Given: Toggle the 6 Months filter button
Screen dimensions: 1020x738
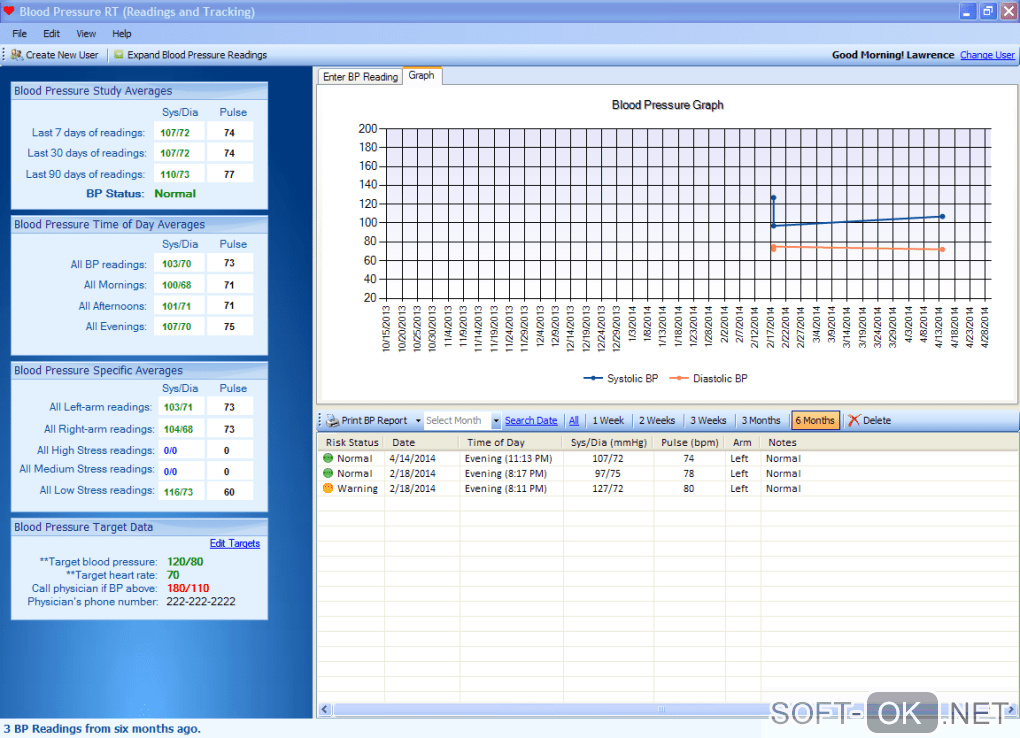Looking at the screenshot, I should click(x=815, y=421).
